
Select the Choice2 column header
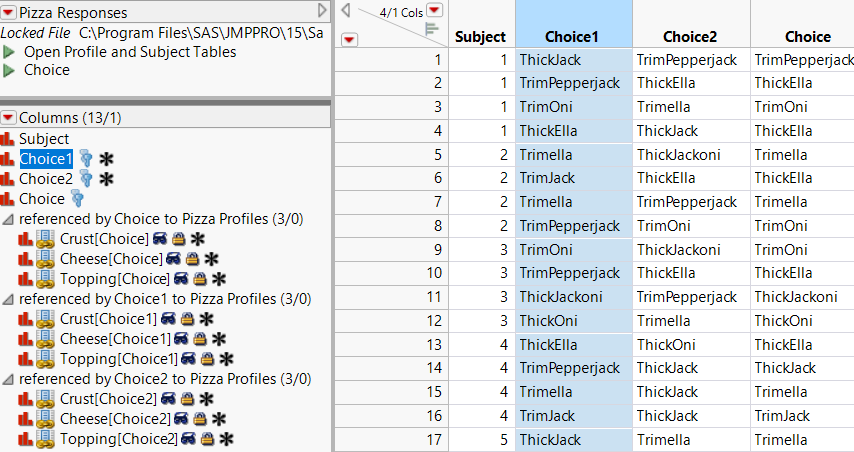pos(691,37)
